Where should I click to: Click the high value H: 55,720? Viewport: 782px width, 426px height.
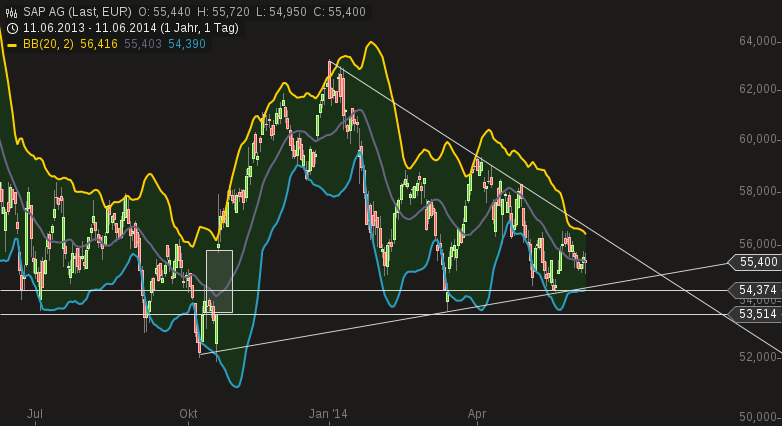(224, 12)
